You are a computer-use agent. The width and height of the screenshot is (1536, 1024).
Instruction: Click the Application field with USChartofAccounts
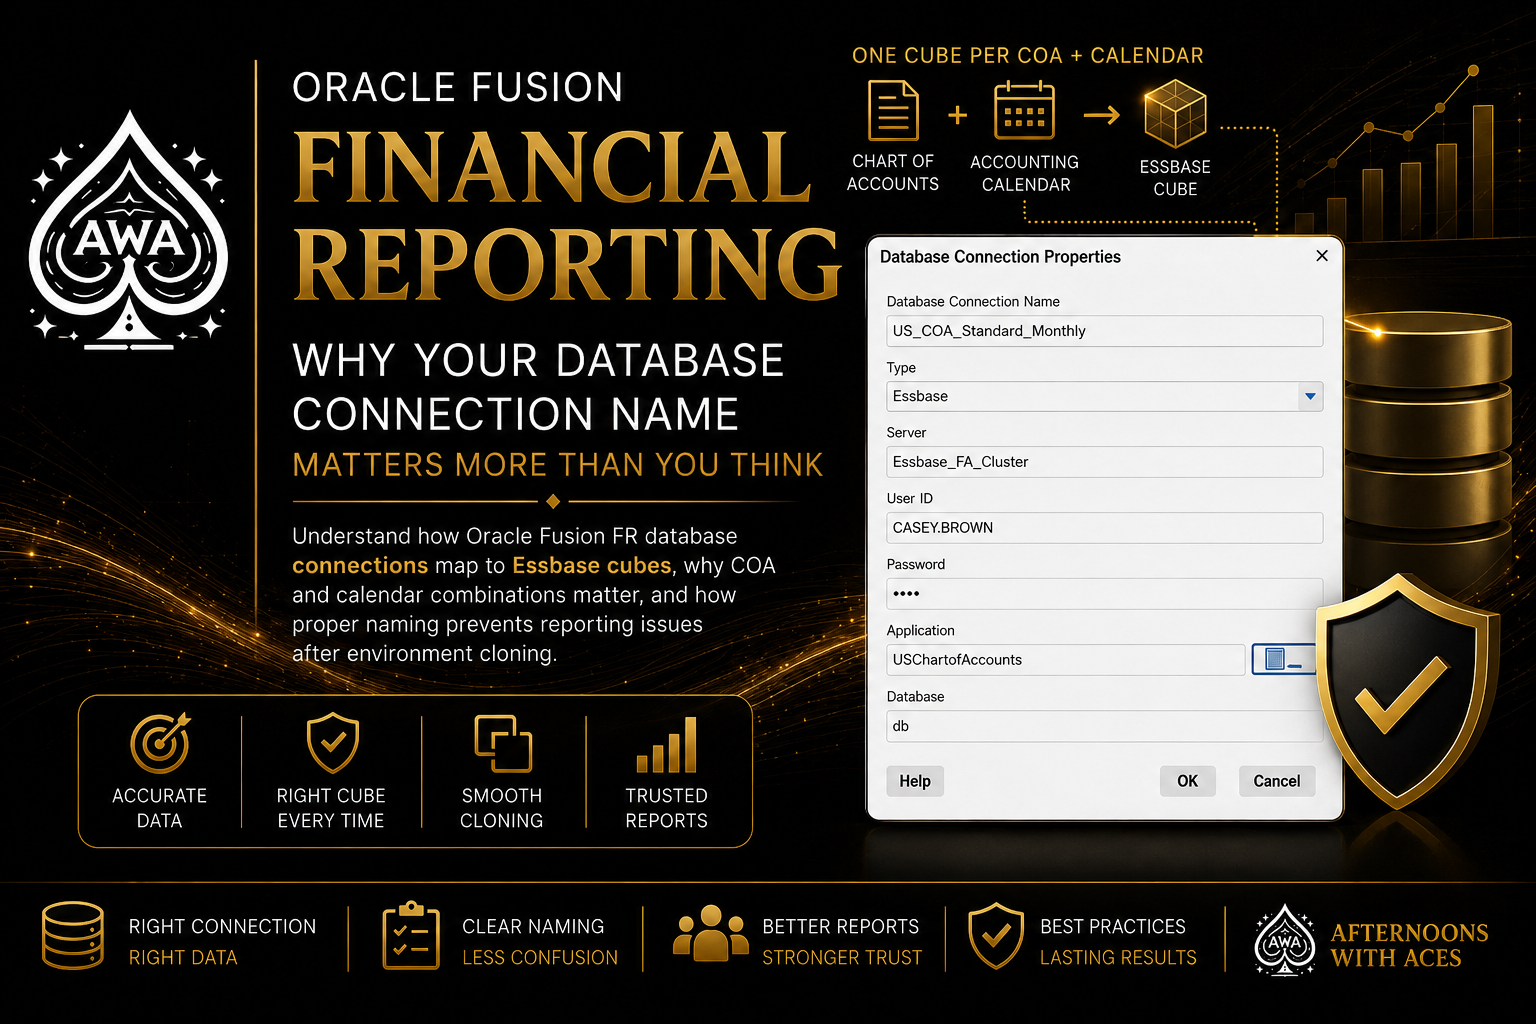coord(1066,660)
